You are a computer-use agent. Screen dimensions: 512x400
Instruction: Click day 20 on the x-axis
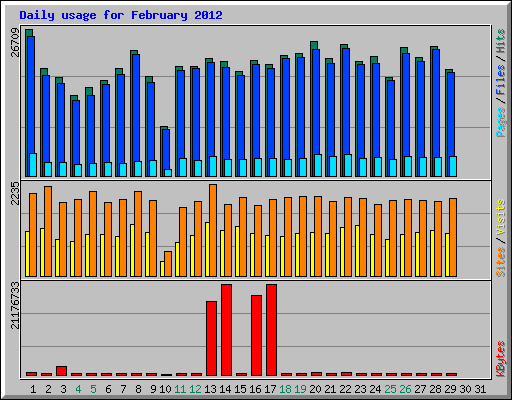pos(315,389)
